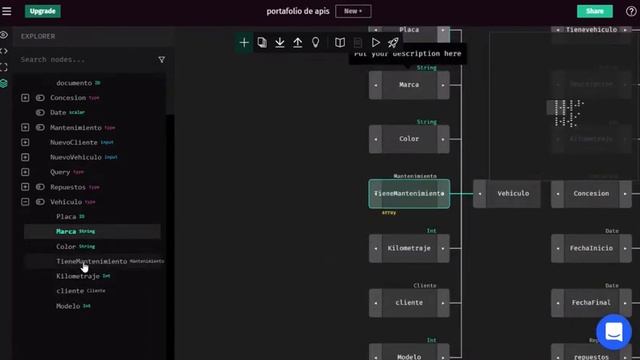640x360 pixels.
Task: Collapse the Vehiculo node in Explorer
Action: coord(25,202)
